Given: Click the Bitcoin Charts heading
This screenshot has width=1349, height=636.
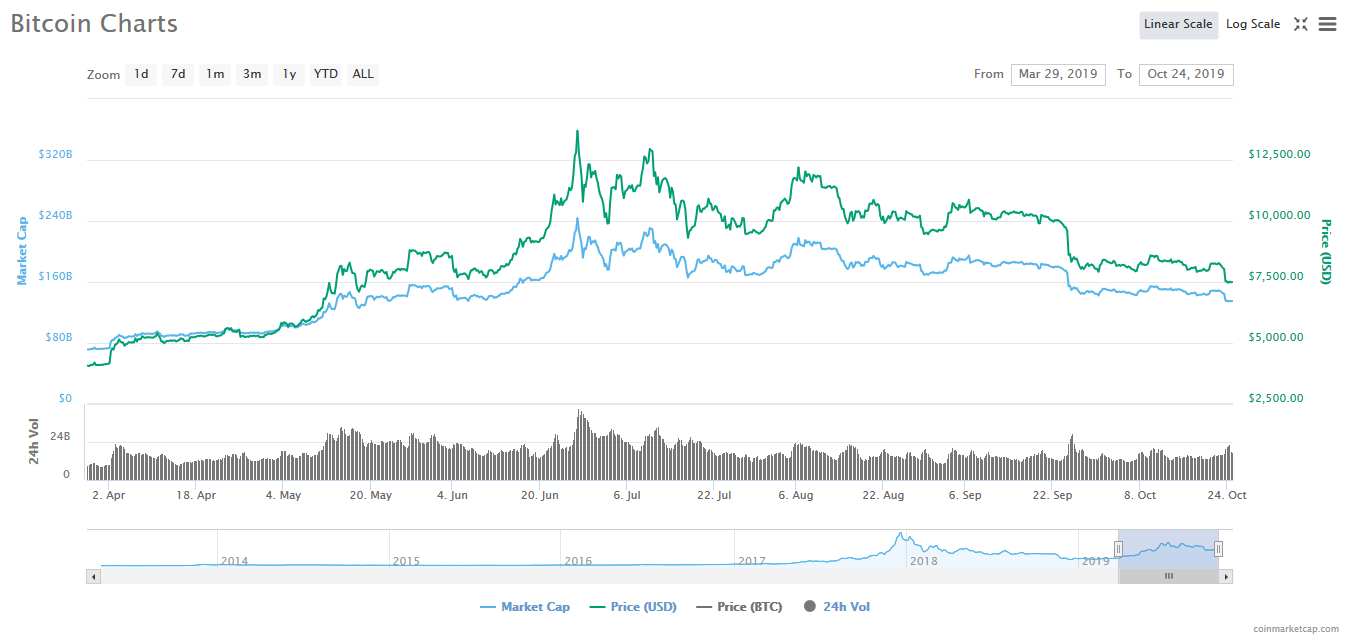Looking at the screenshot, I should pyautogui.click(x=94, y=23).
